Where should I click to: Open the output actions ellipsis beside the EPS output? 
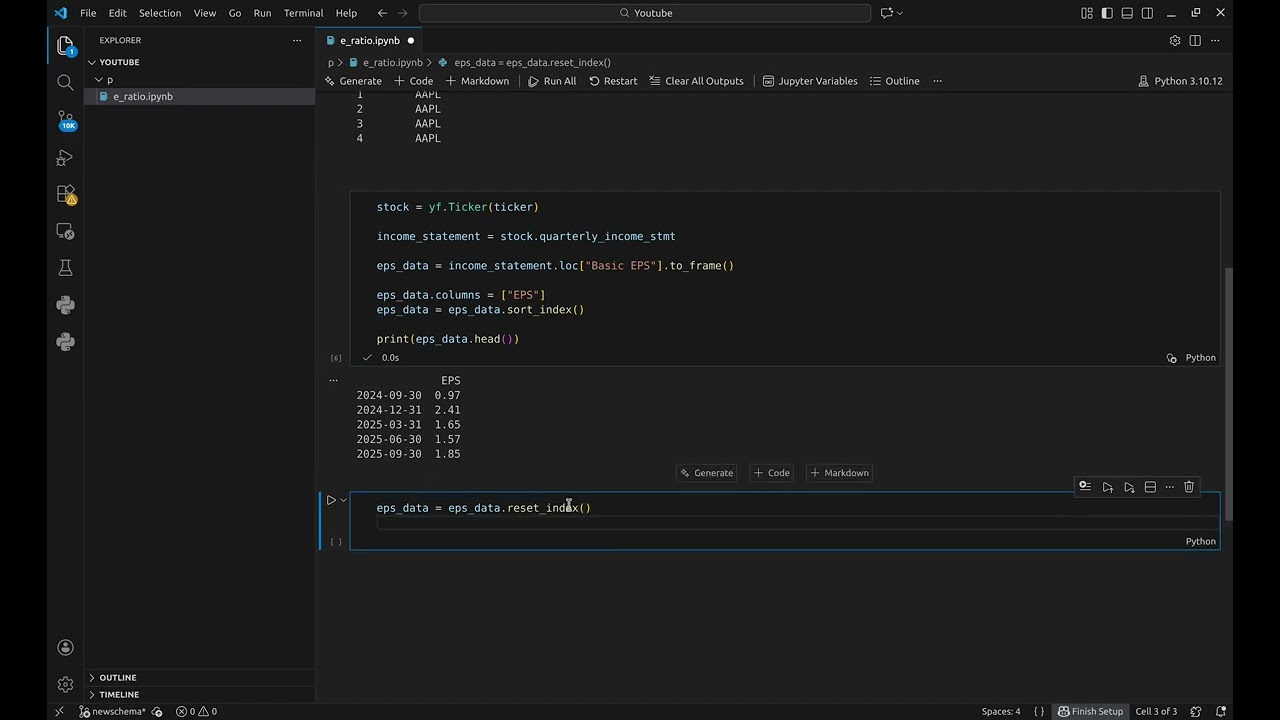pyautogui.click(x=333, y=380)
